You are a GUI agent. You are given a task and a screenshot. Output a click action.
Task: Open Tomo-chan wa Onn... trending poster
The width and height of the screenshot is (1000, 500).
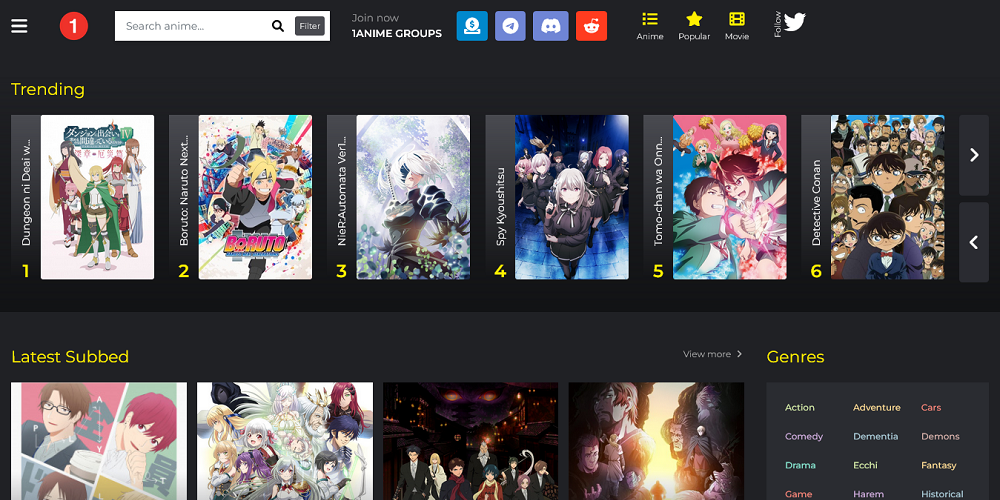(x=730, y=197)
